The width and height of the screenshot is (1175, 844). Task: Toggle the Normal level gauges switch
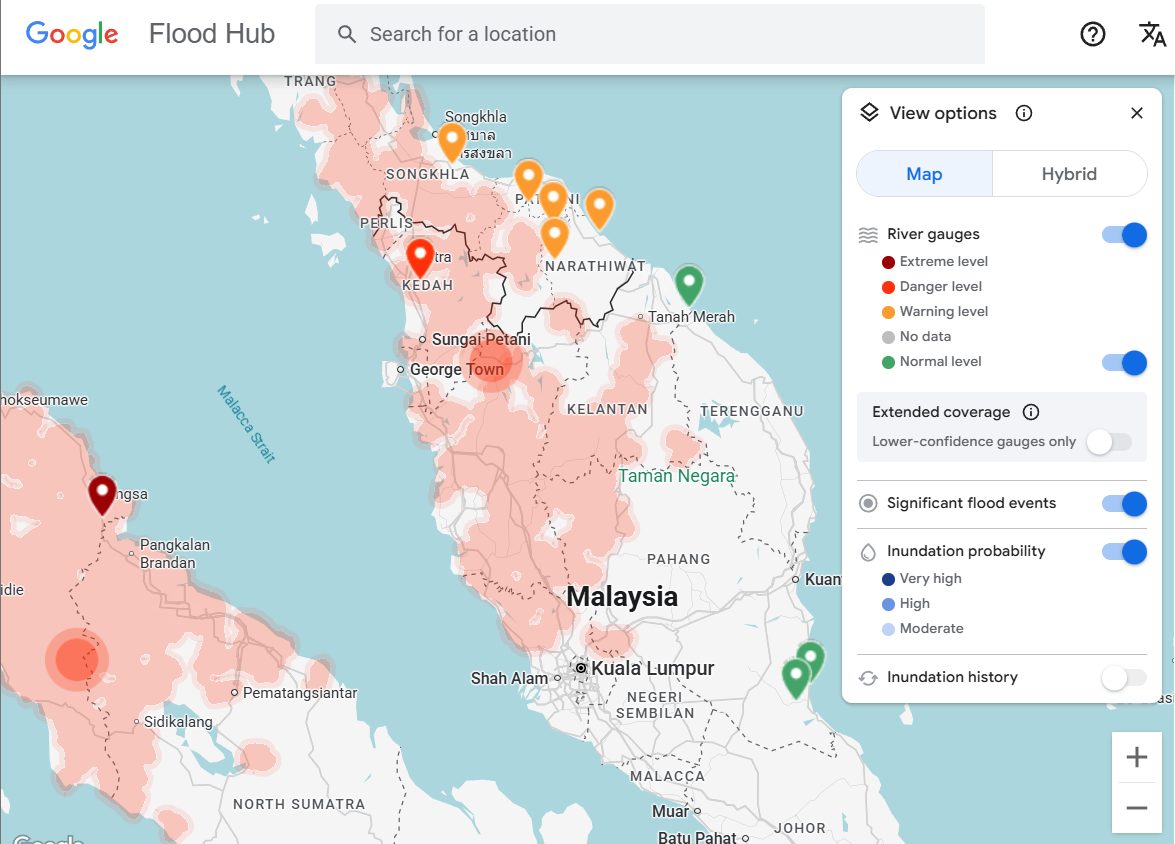click(x=1124, y=362)
